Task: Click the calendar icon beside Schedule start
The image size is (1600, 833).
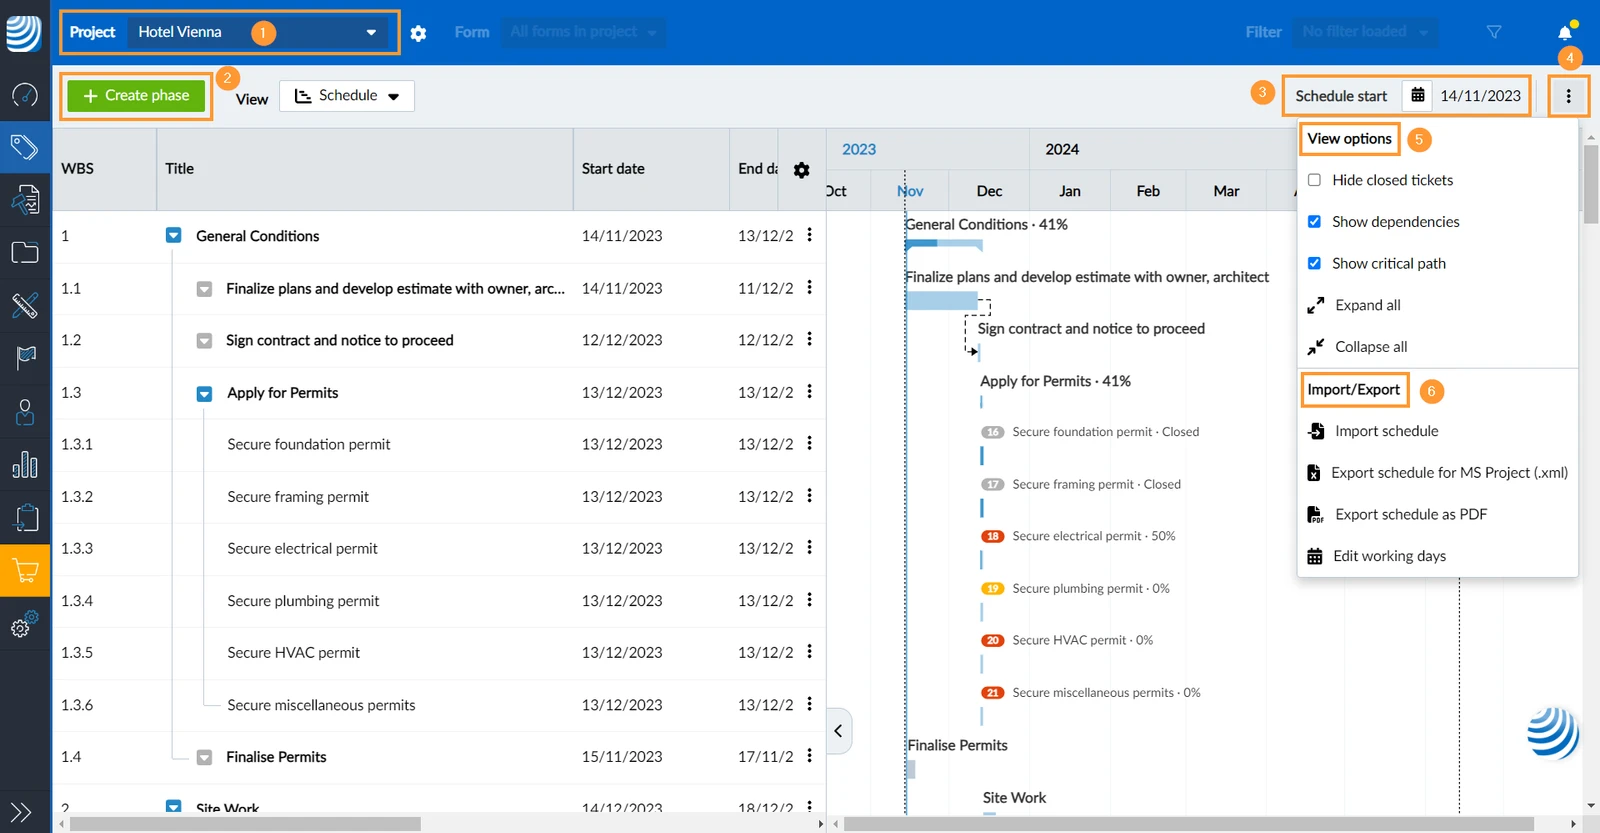Action: pos(1417,96)
